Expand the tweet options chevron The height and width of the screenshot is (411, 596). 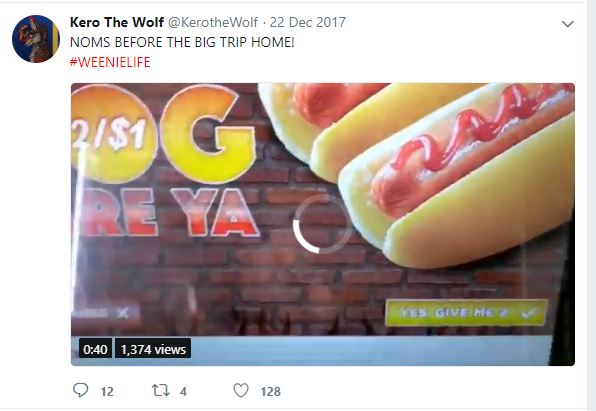567,24
